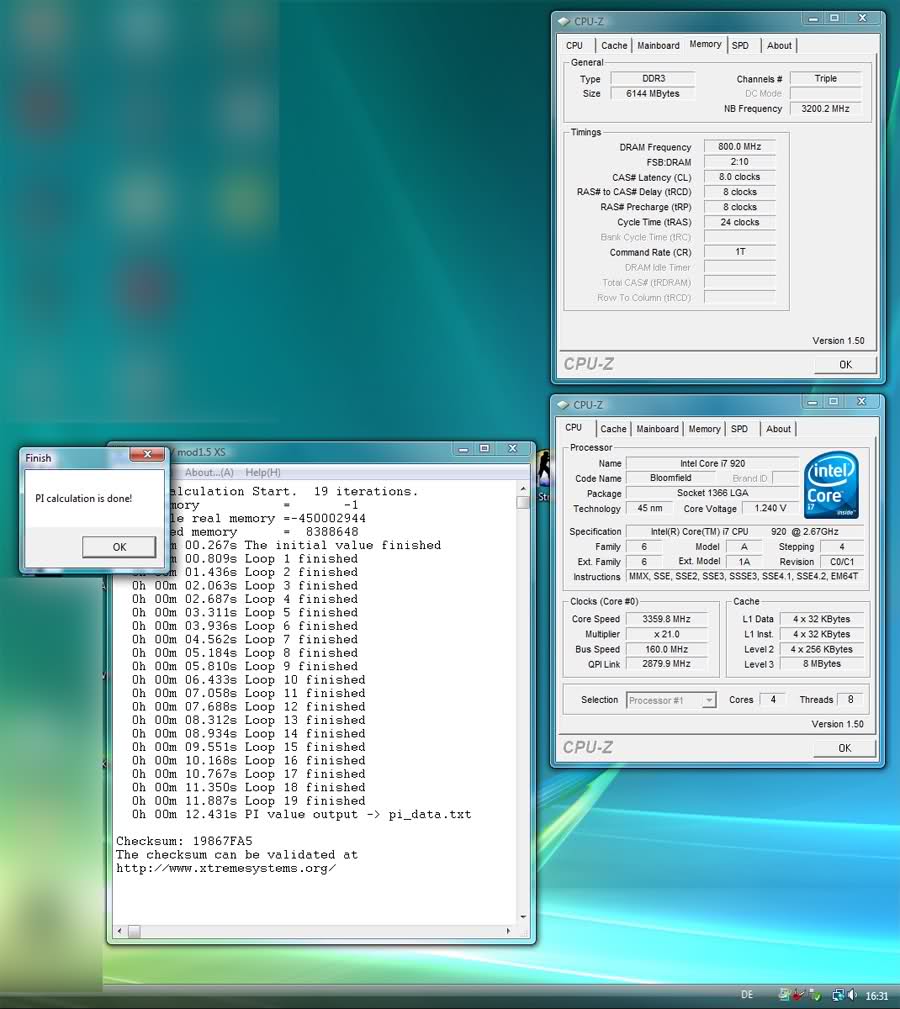This screenshot has width=900, height=1009.
Task: Click the Safely Remove Hardware tray icon
Action: tap(814, 995)
